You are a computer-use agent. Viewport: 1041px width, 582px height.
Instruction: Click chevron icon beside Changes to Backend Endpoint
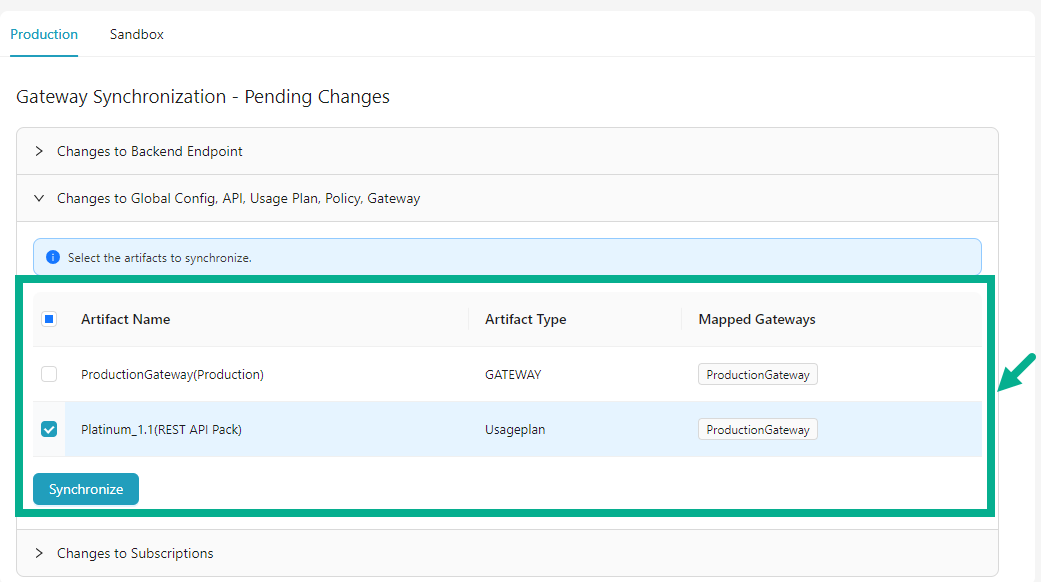[x=39, y=151]
